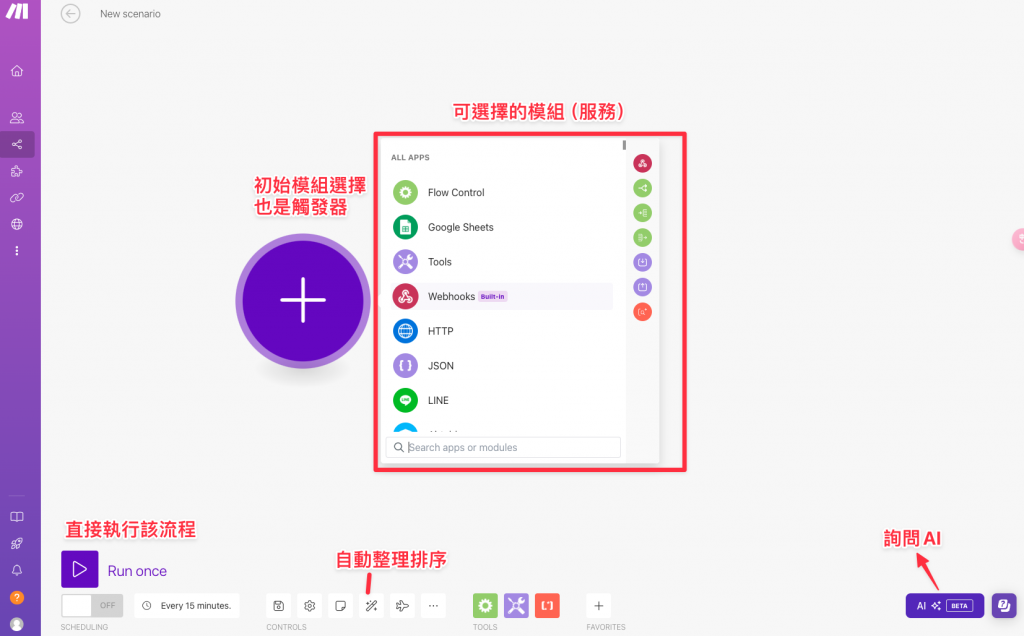Viewport: 1024px width, 636px height.
Task: Select Flow Control from the apps list
Action: [502, 193]
